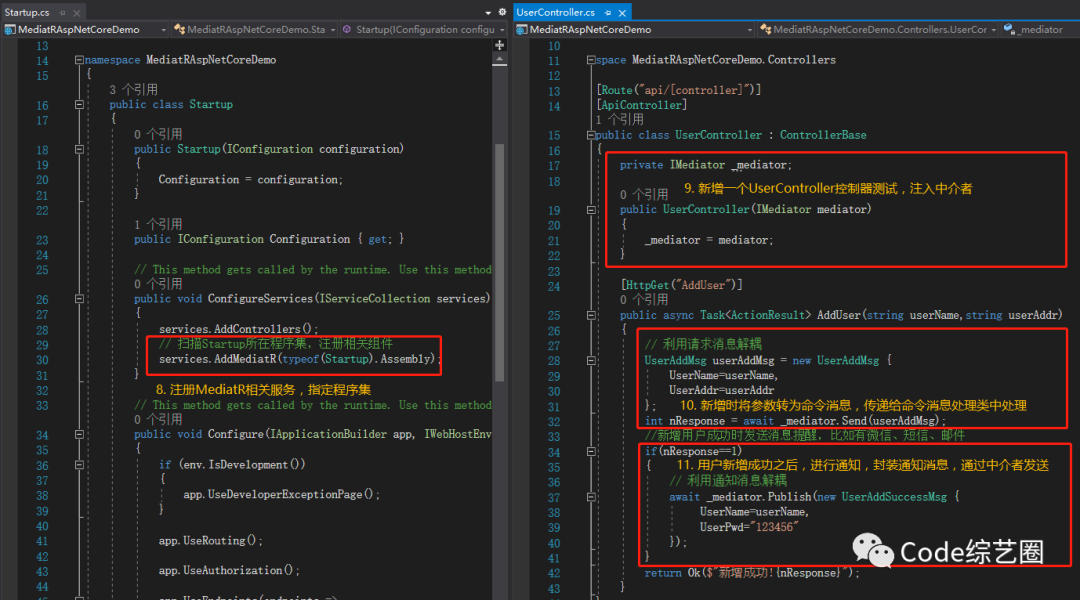
Task: Click 'UserAddSuccessMsg' in the Publish call
Action: (x=894, y=497)
